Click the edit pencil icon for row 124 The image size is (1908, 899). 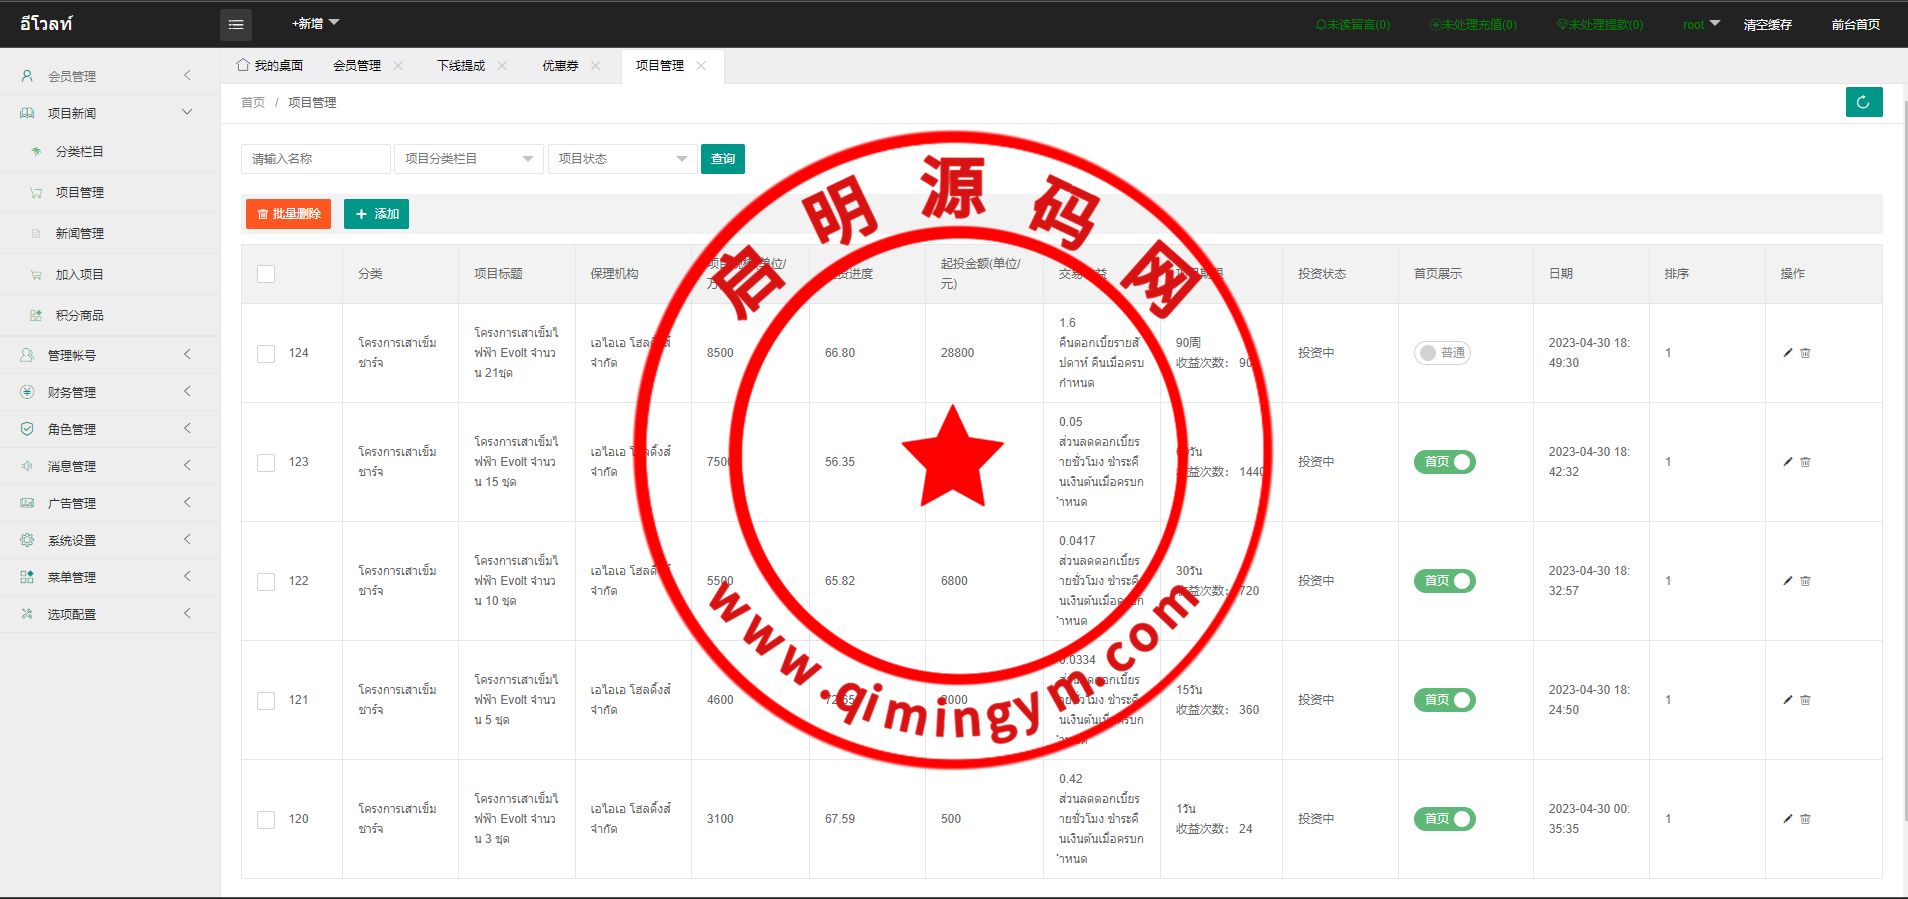1787,353
